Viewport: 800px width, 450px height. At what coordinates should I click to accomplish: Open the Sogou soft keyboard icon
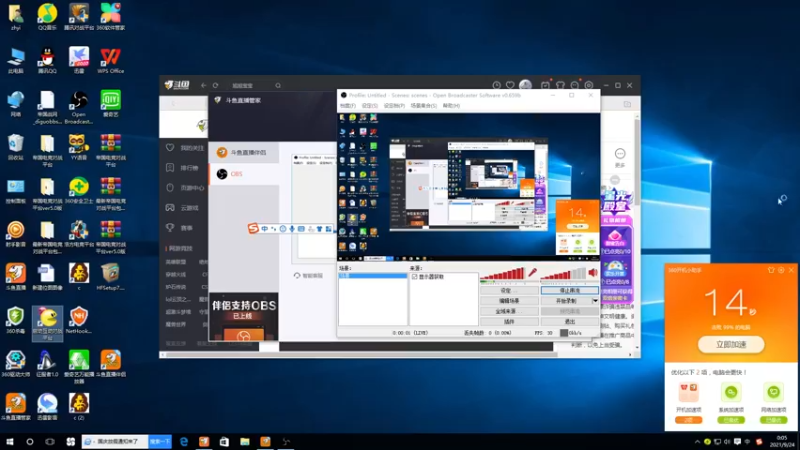point(301,229)
